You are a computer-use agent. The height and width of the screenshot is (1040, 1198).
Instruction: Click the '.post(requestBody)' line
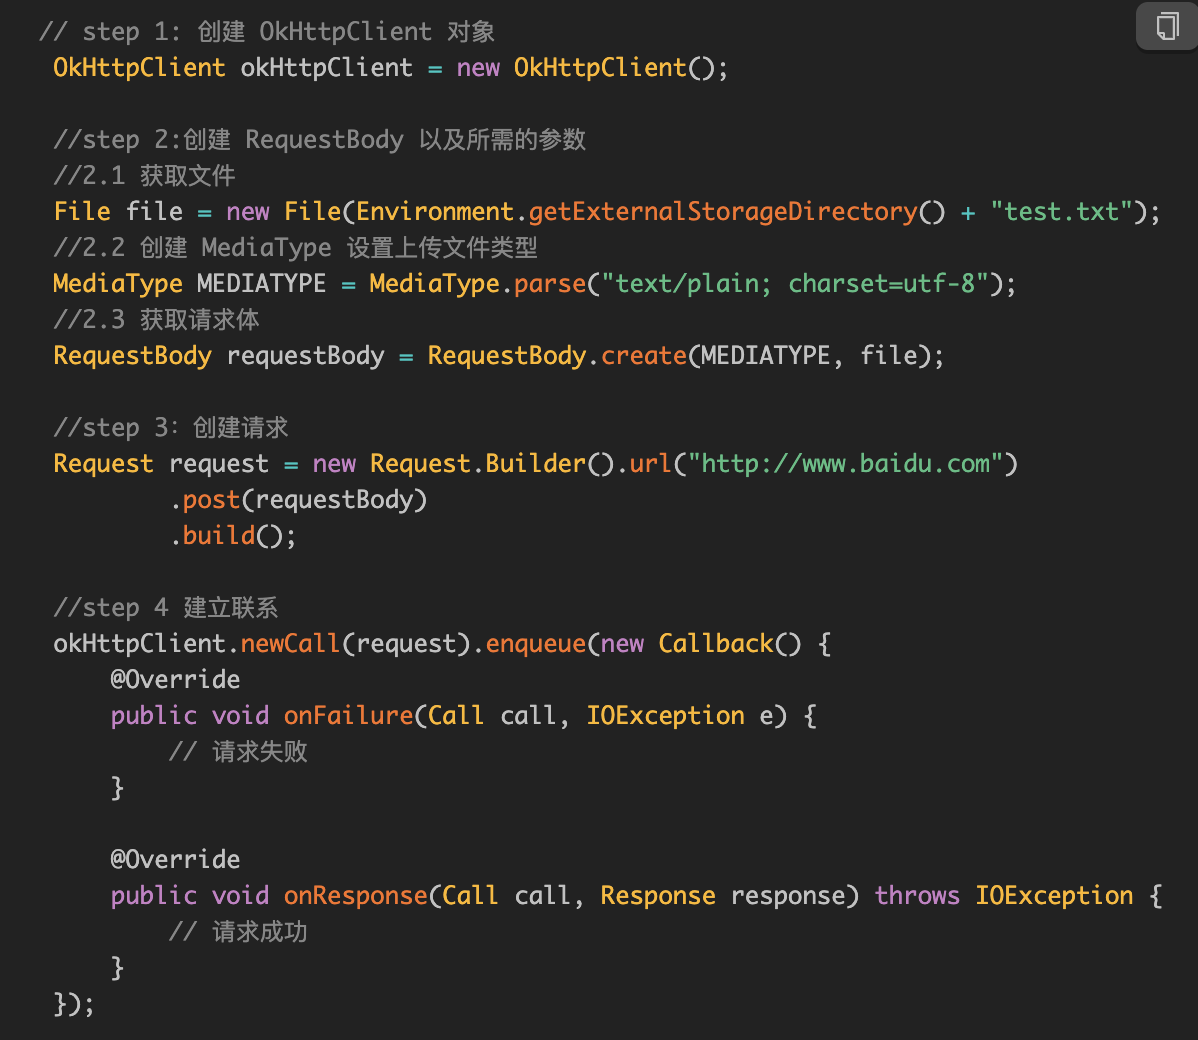click(298, 501)
